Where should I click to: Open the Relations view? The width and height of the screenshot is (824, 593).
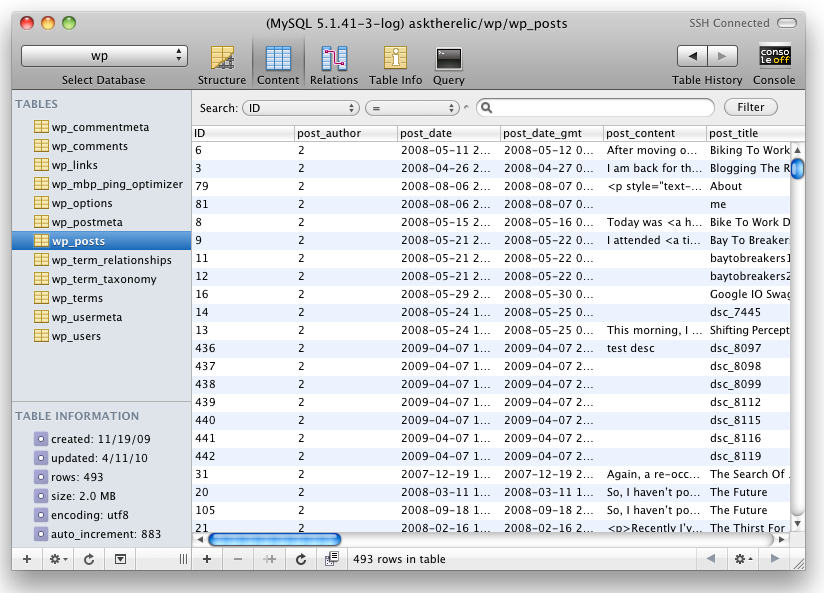(334, 64)
